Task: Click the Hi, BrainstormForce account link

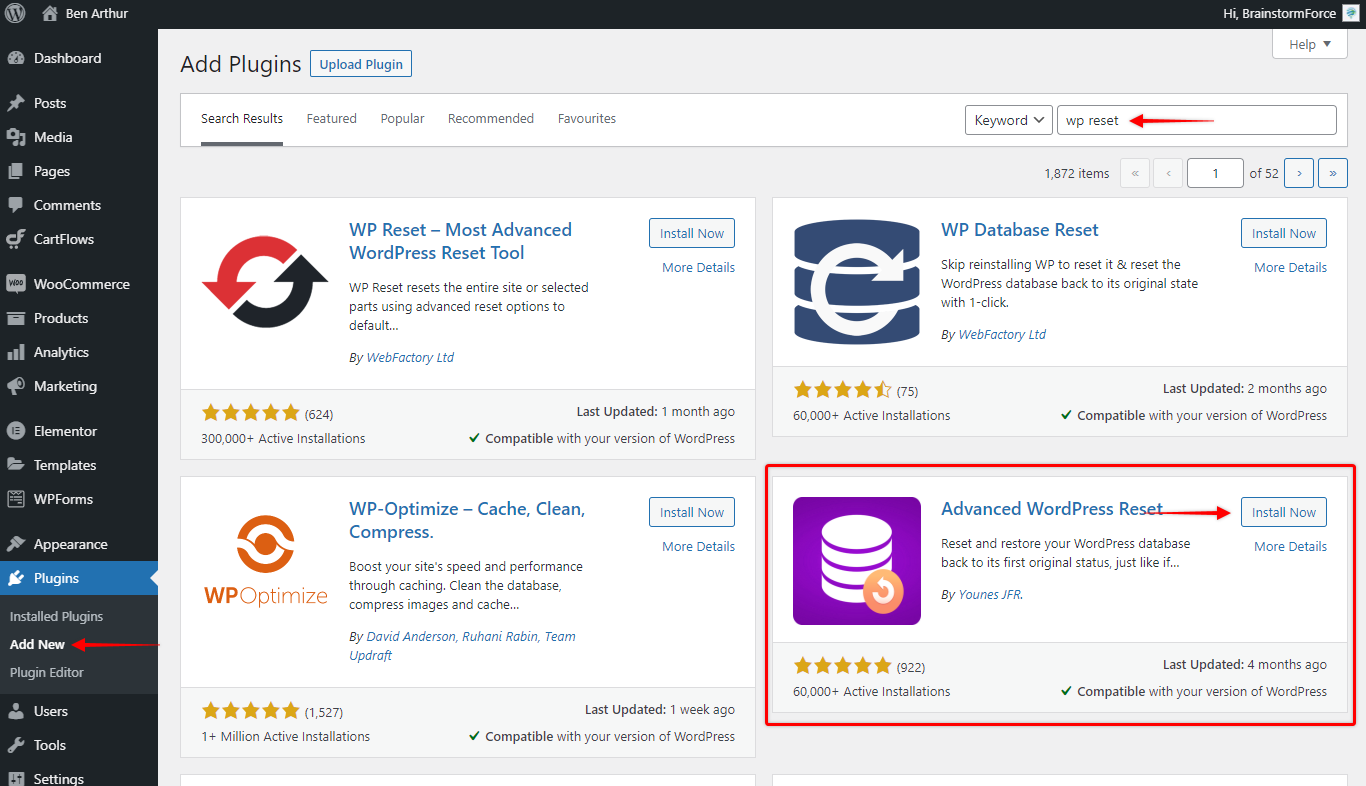Action: [1280, 14]
